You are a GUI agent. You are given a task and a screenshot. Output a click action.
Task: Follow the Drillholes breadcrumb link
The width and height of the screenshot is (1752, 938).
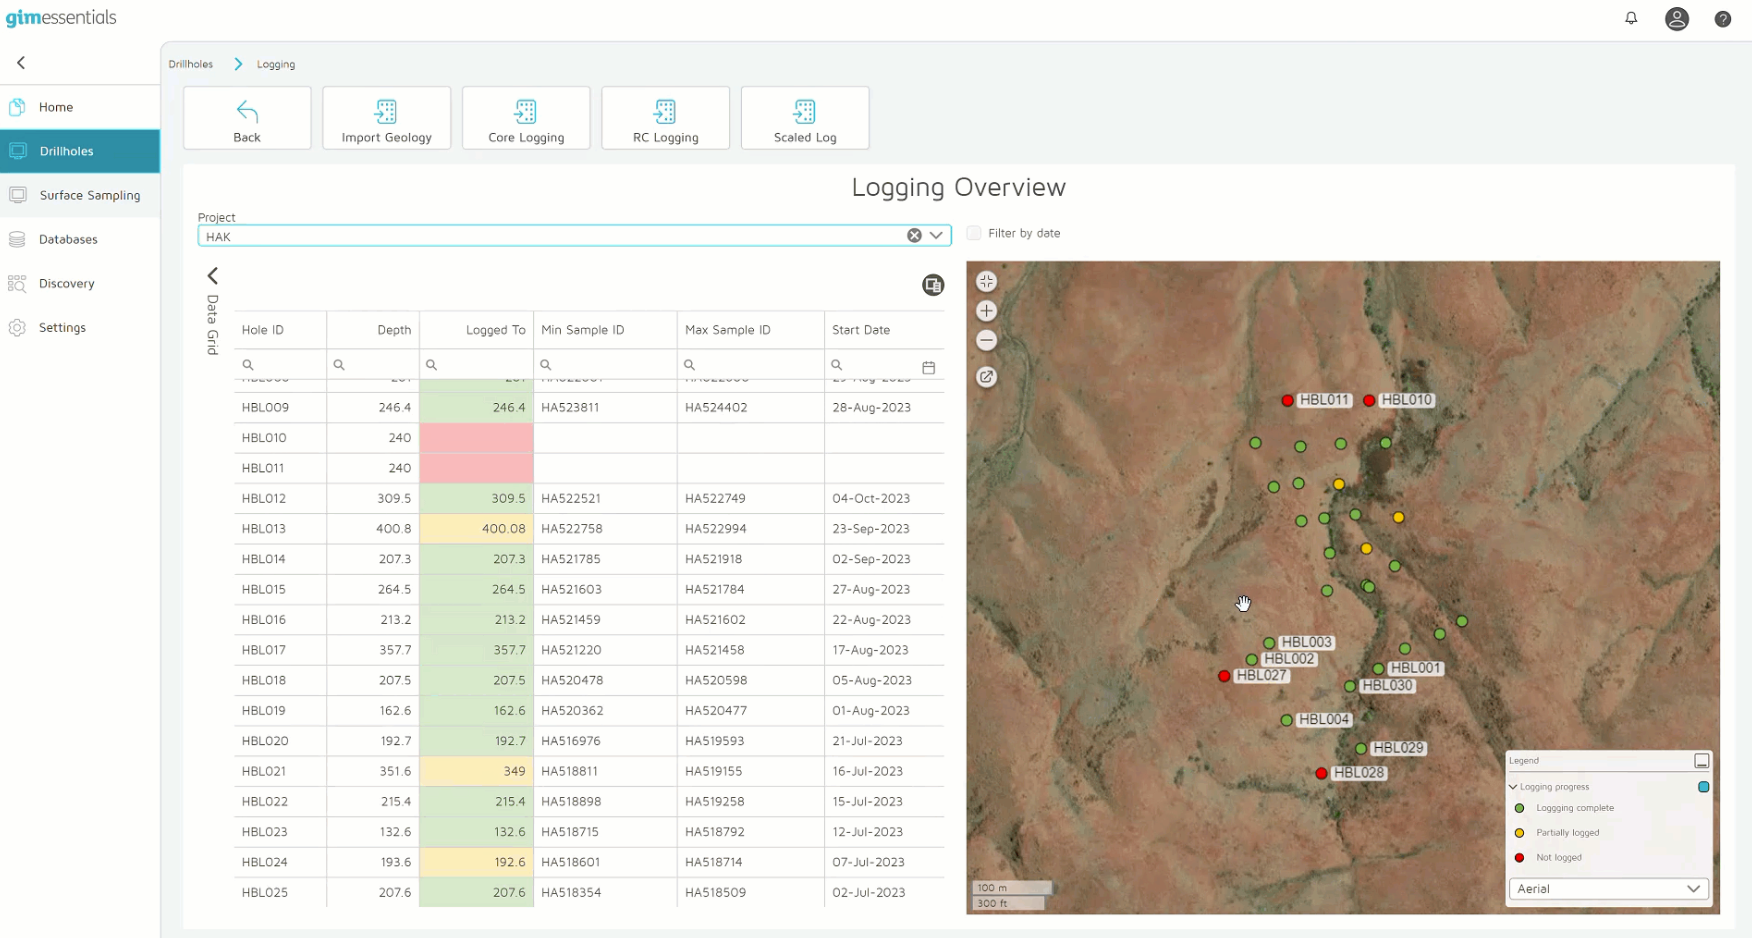(191, 63)
